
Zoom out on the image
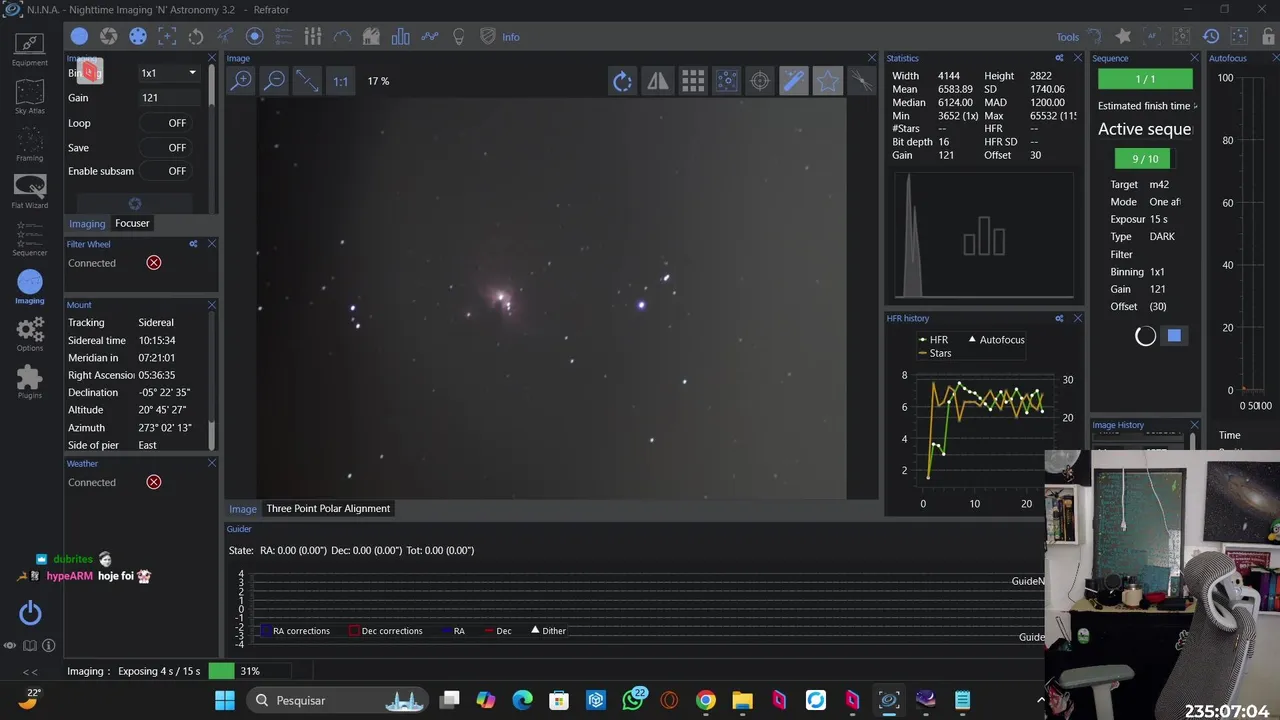tap(274, 81)
